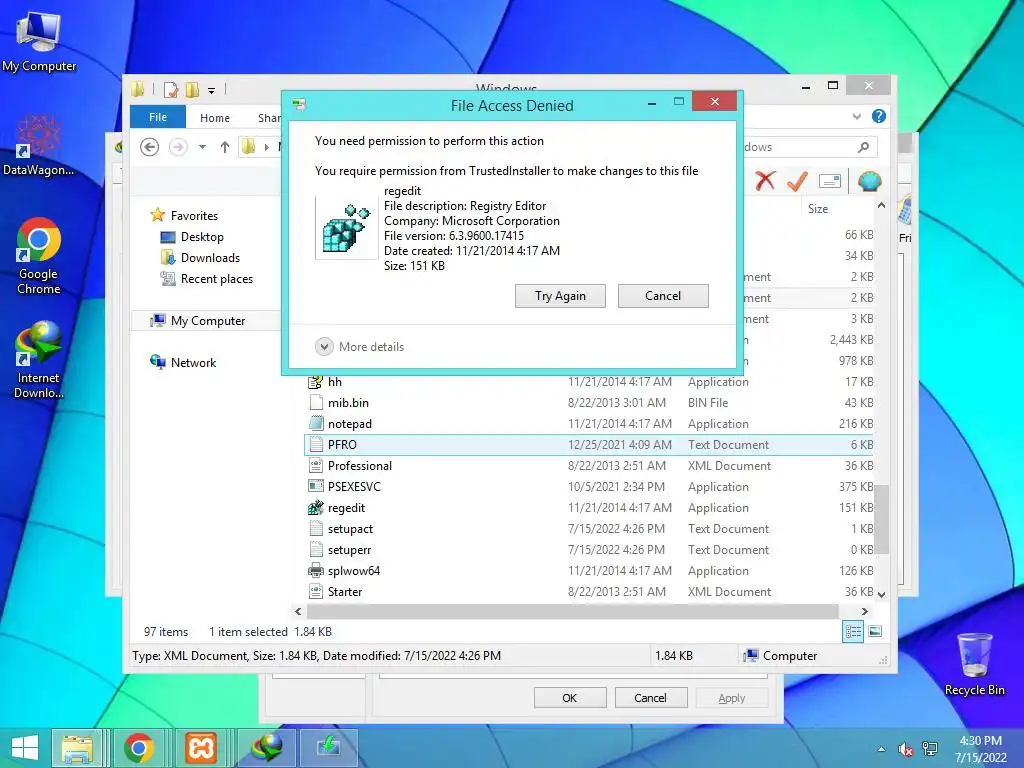Select the setupact text document
The height and width of the screenshot is (768, 1024).
[x=590, y=528]
